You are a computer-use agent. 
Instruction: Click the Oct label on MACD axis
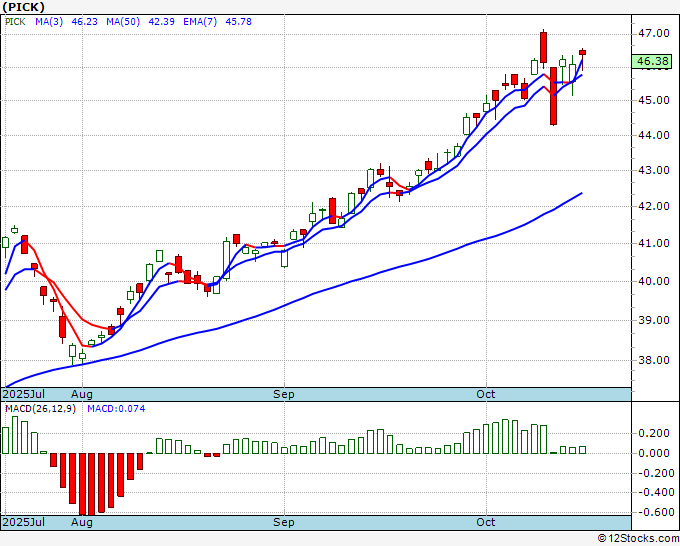(486, 522)
